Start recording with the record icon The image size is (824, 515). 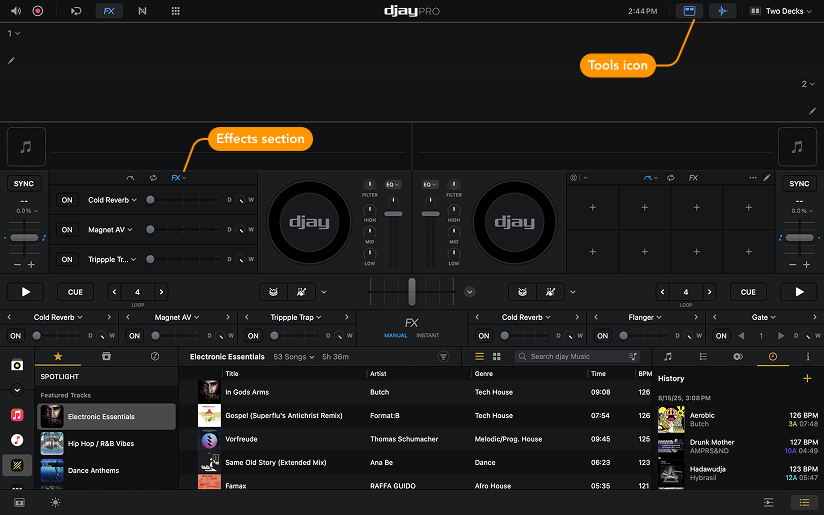(x=38, y=11)
